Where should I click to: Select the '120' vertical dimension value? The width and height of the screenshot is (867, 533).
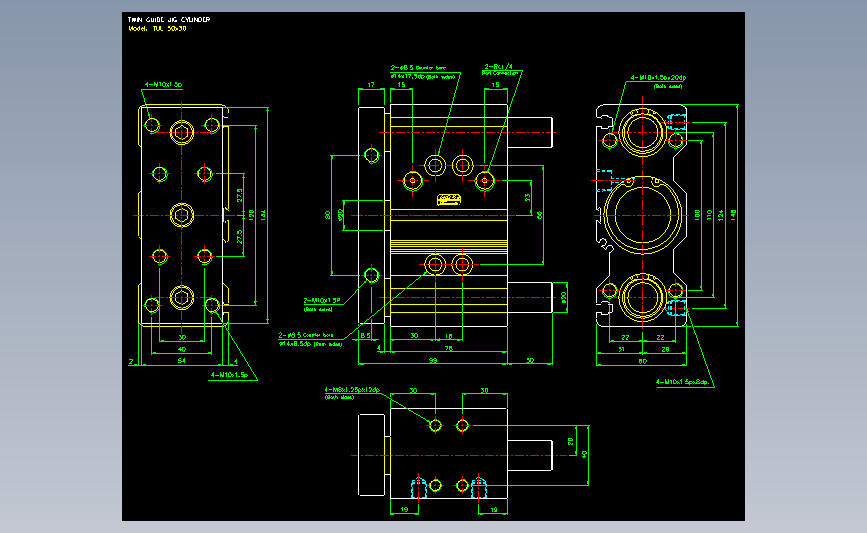(x=252, y=214)
